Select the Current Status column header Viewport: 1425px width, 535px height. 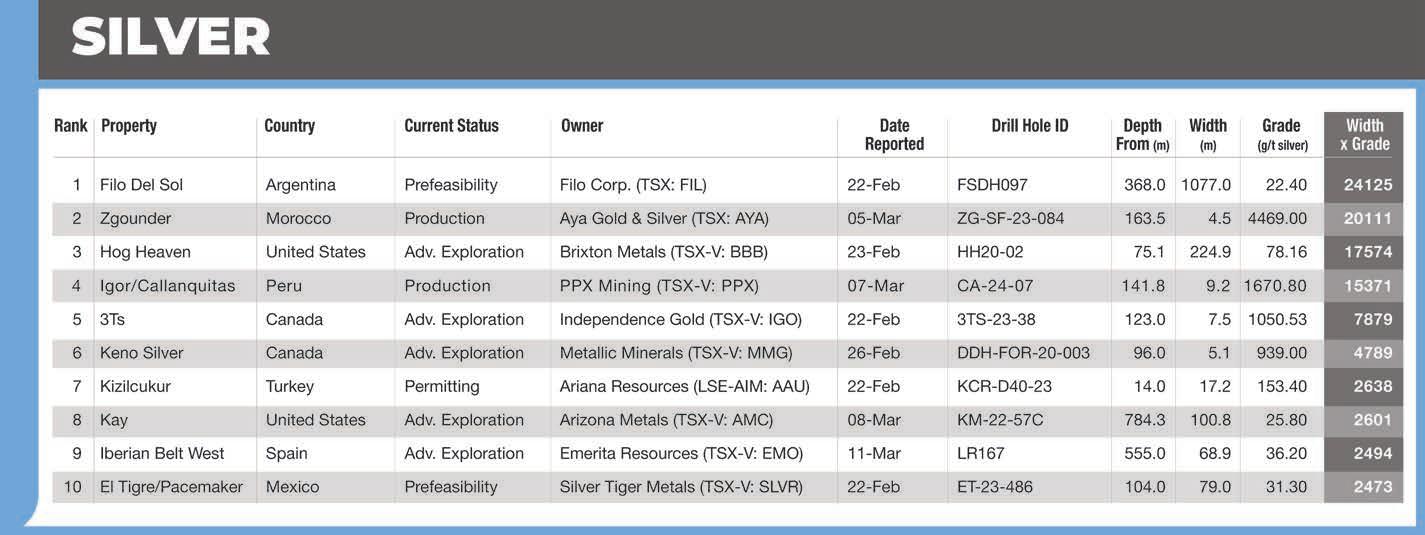click(x=451, y=126)
